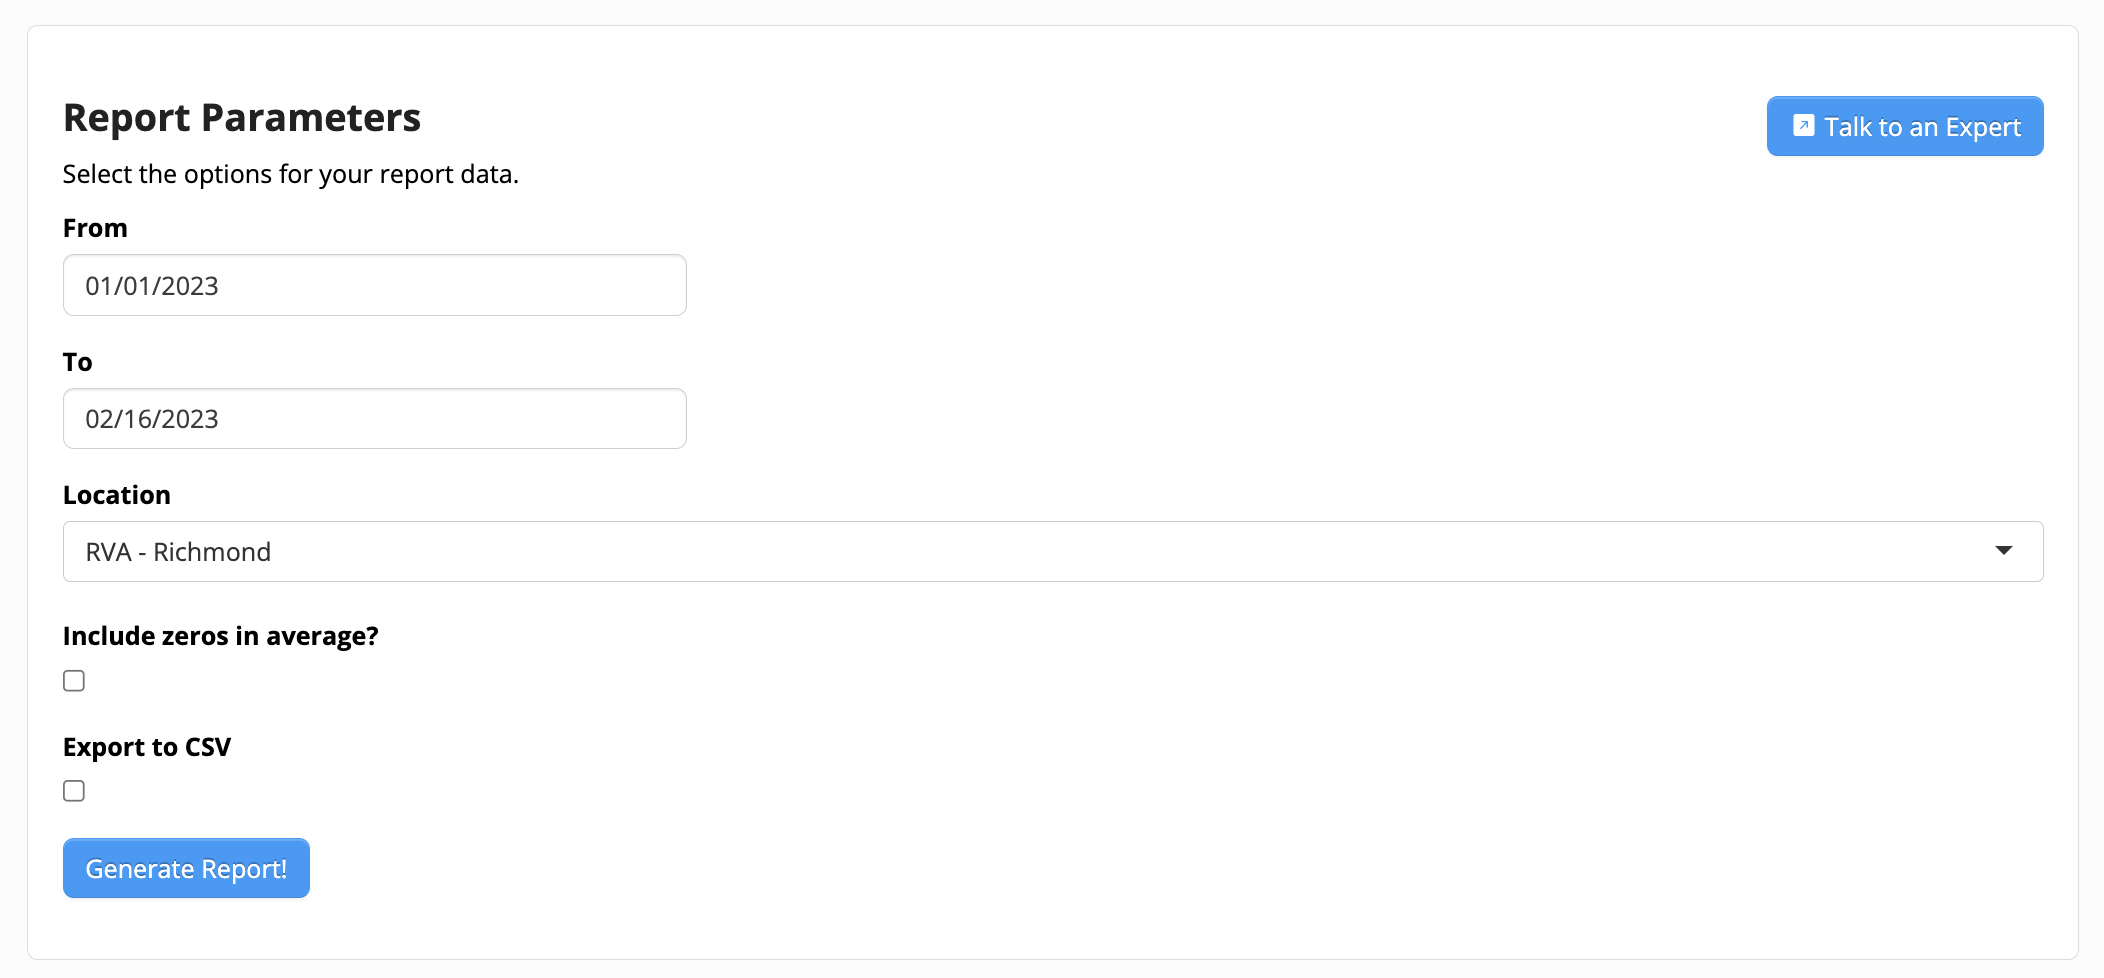This screenshot has width=2104, height=978.
Task: Click the Select the options description text
Action: [290, 174]
